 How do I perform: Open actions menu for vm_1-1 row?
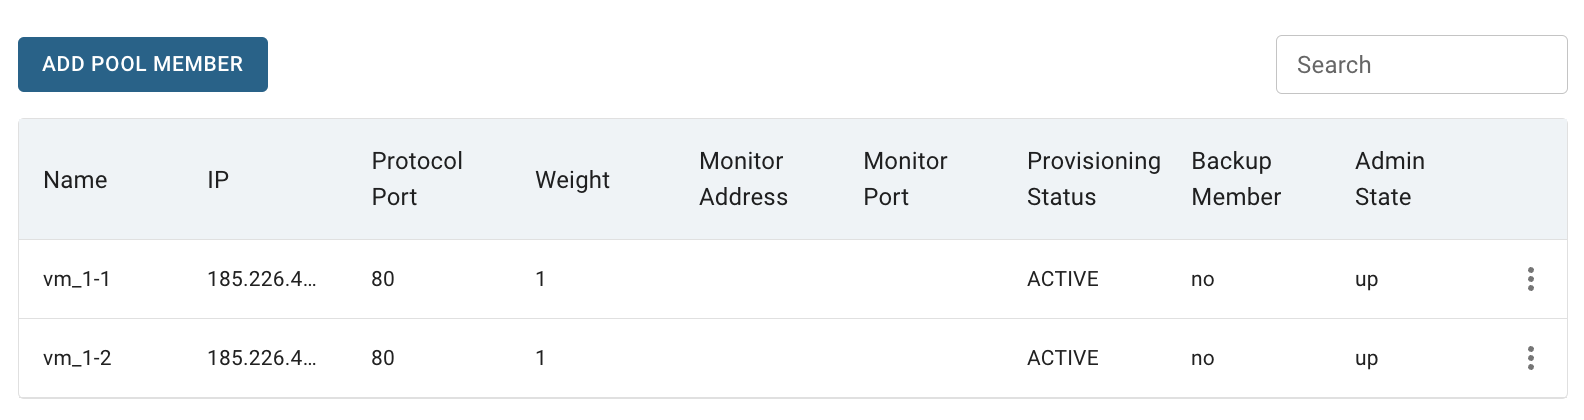pos(1530,279)
